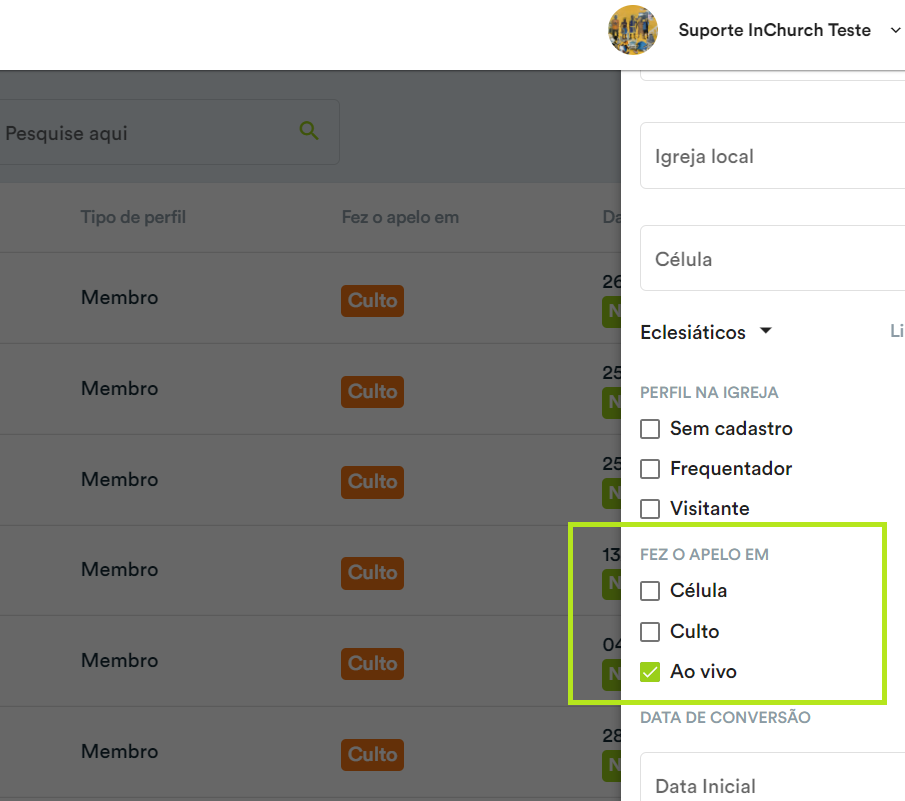Click the Culto tag in first row
The width and height of the screenshot is (905, 801).
click(x=372, y=301)
